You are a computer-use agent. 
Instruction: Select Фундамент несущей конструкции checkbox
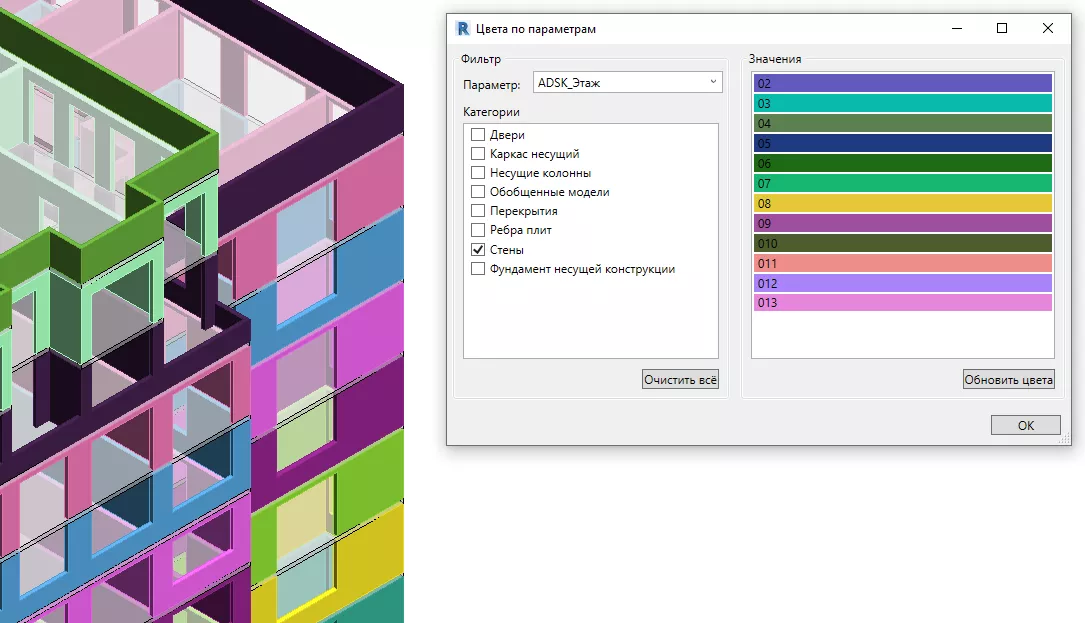click(x=478, y=268)
